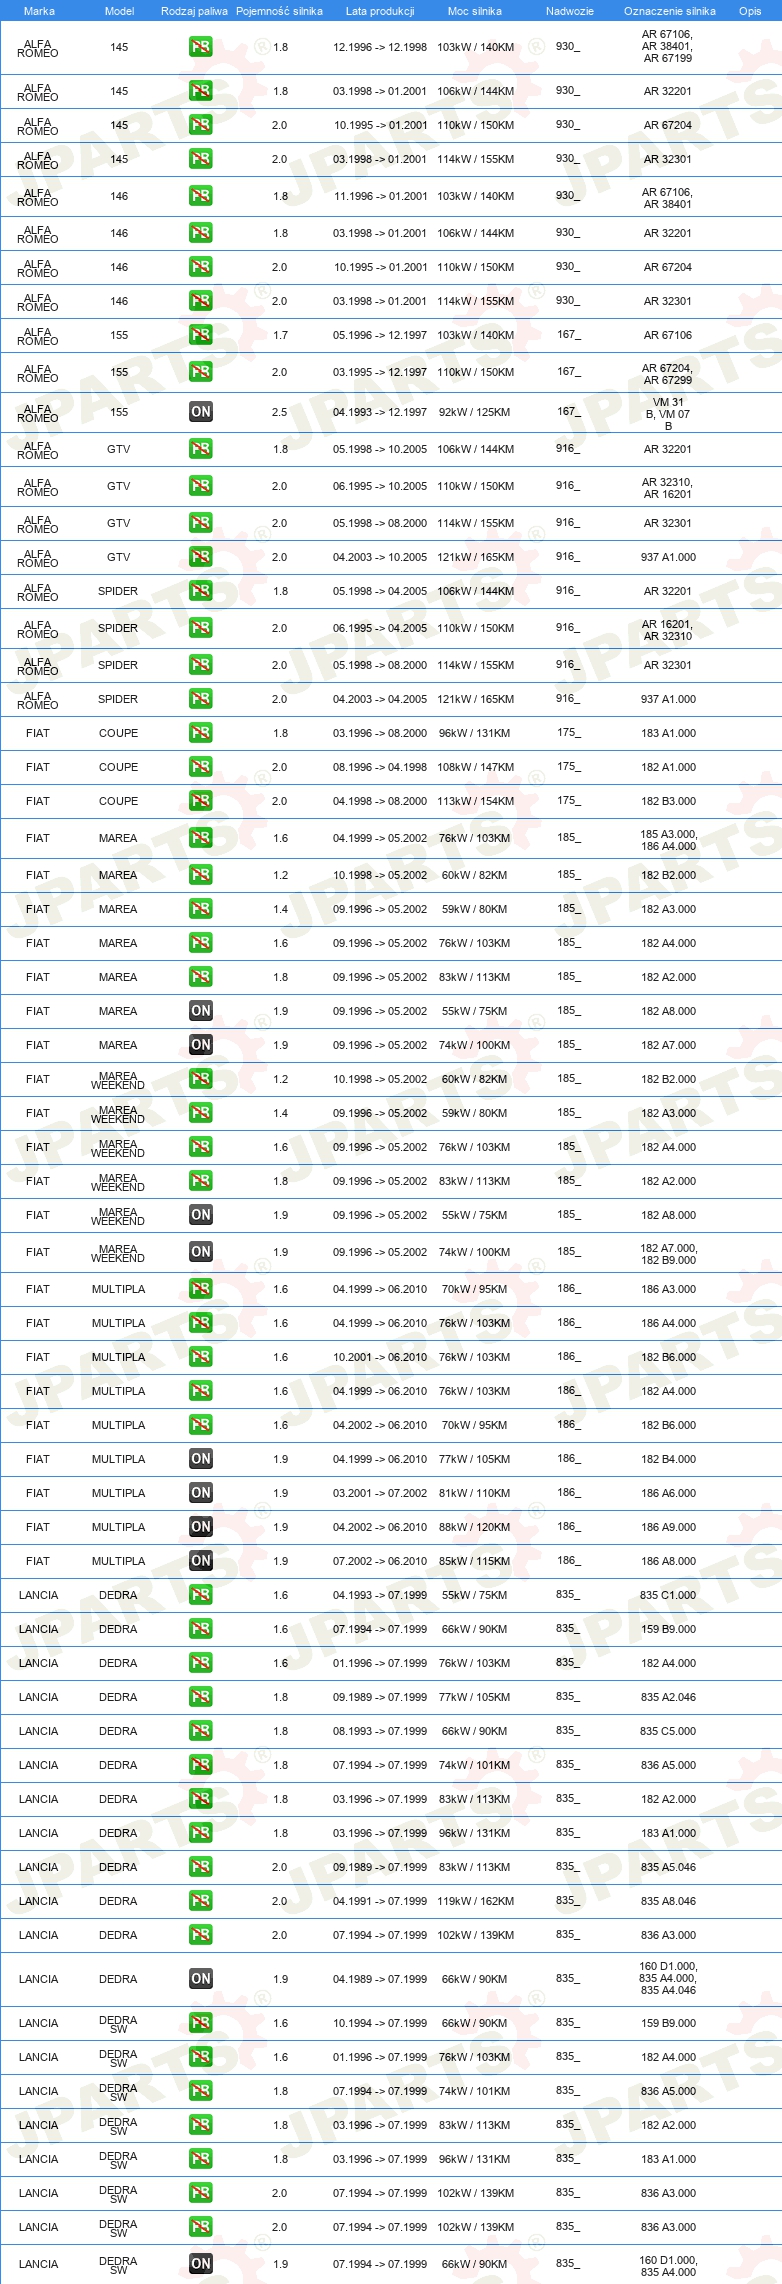Image resolution: width=782 pixels, height=2284 pixels.
Task: Click petrol icon in Dedra SW 159 B9.000 row
Action: [x=201, y=2023]
